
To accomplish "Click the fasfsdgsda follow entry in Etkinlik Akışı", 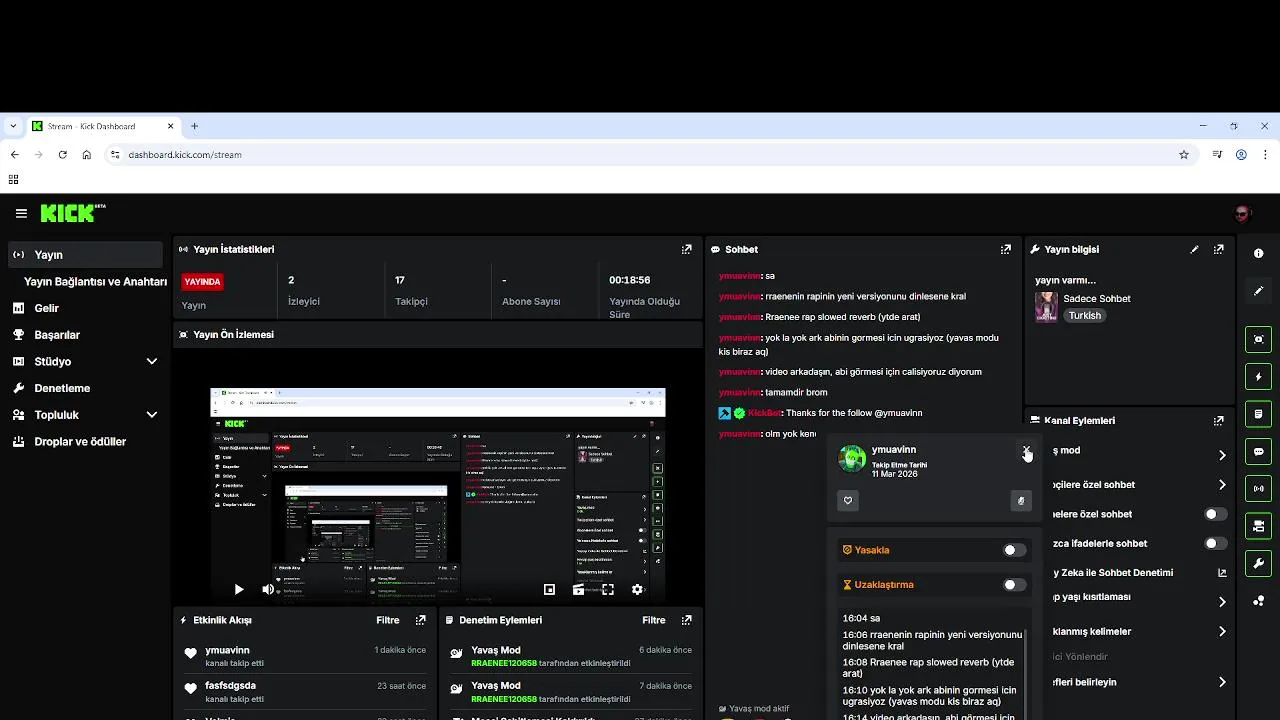I will 305,691.
